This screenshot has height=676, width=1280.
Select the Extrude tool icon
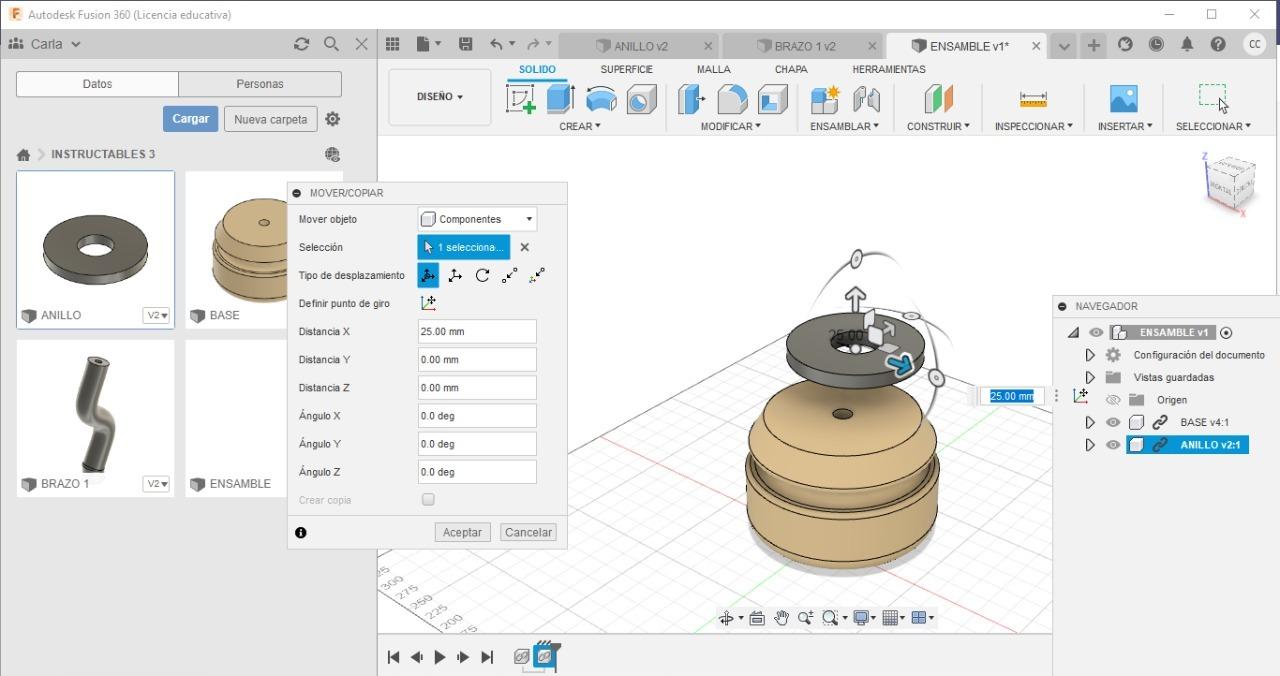pos(560,99)
